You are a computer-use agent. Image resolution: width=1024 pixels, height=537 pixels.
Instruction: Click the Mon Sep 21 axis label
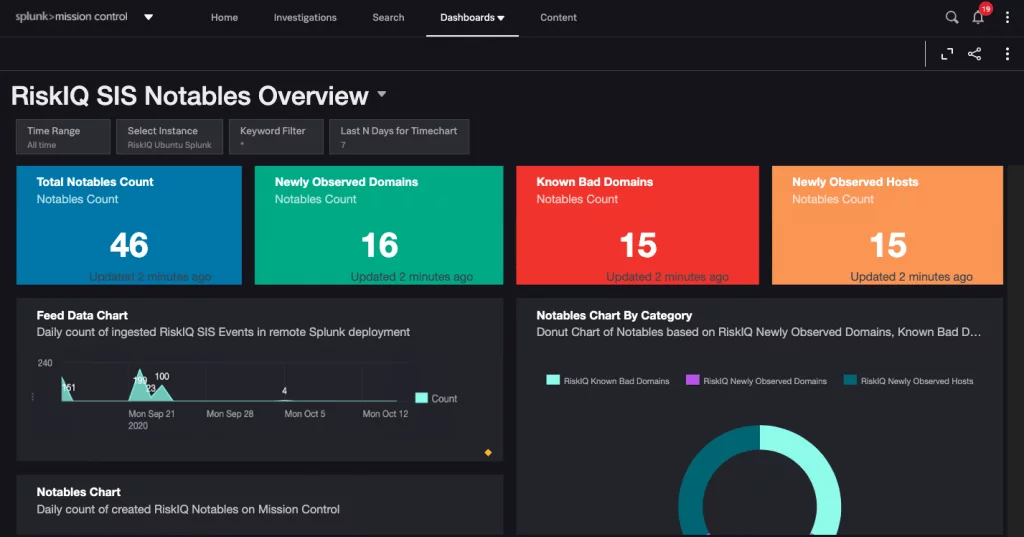[x=152, y=414]
